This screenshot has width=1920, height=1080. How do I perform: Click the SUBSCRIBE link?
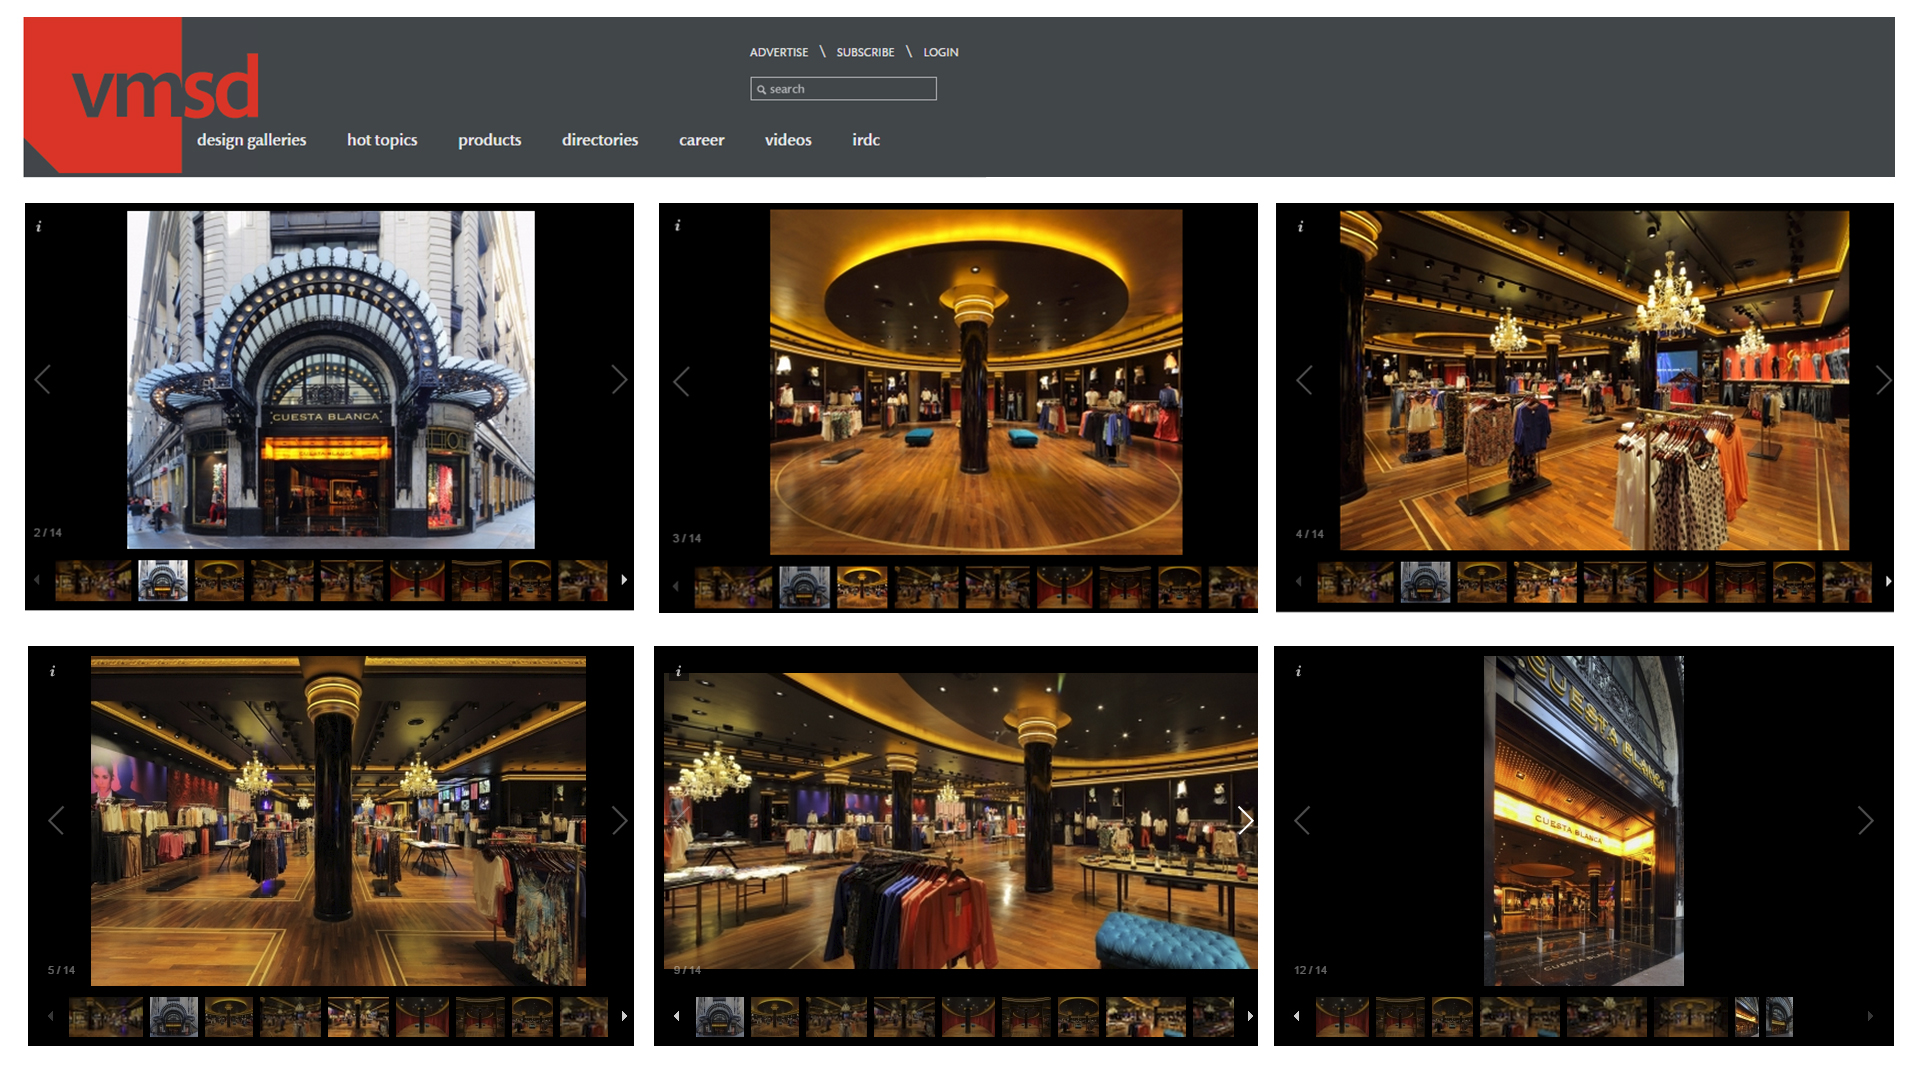click(865, 52)
